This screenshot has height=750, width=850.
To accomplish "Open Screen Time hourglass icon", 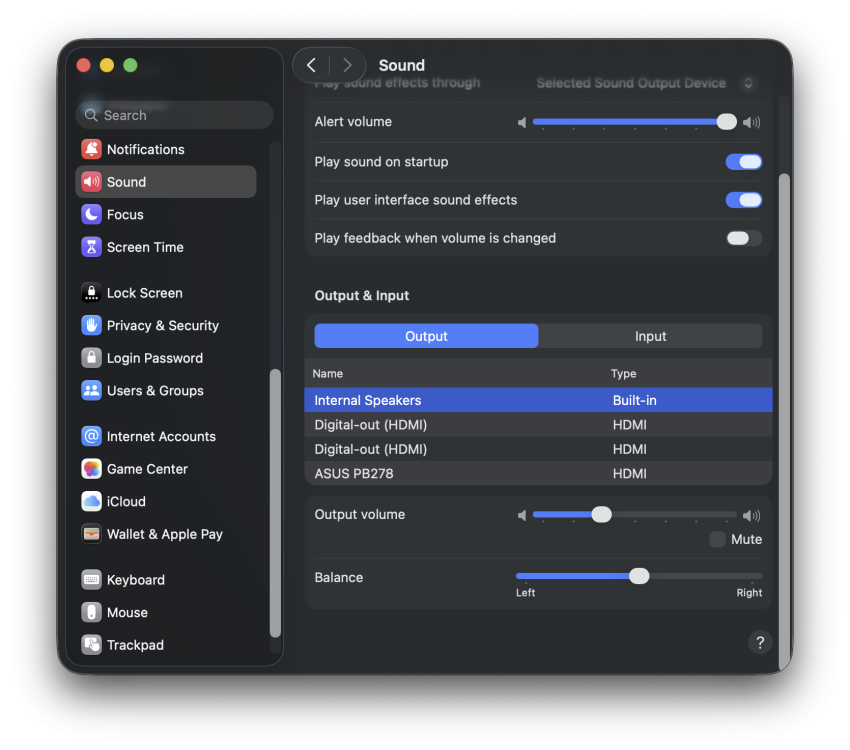I will (x=91, y=247).
